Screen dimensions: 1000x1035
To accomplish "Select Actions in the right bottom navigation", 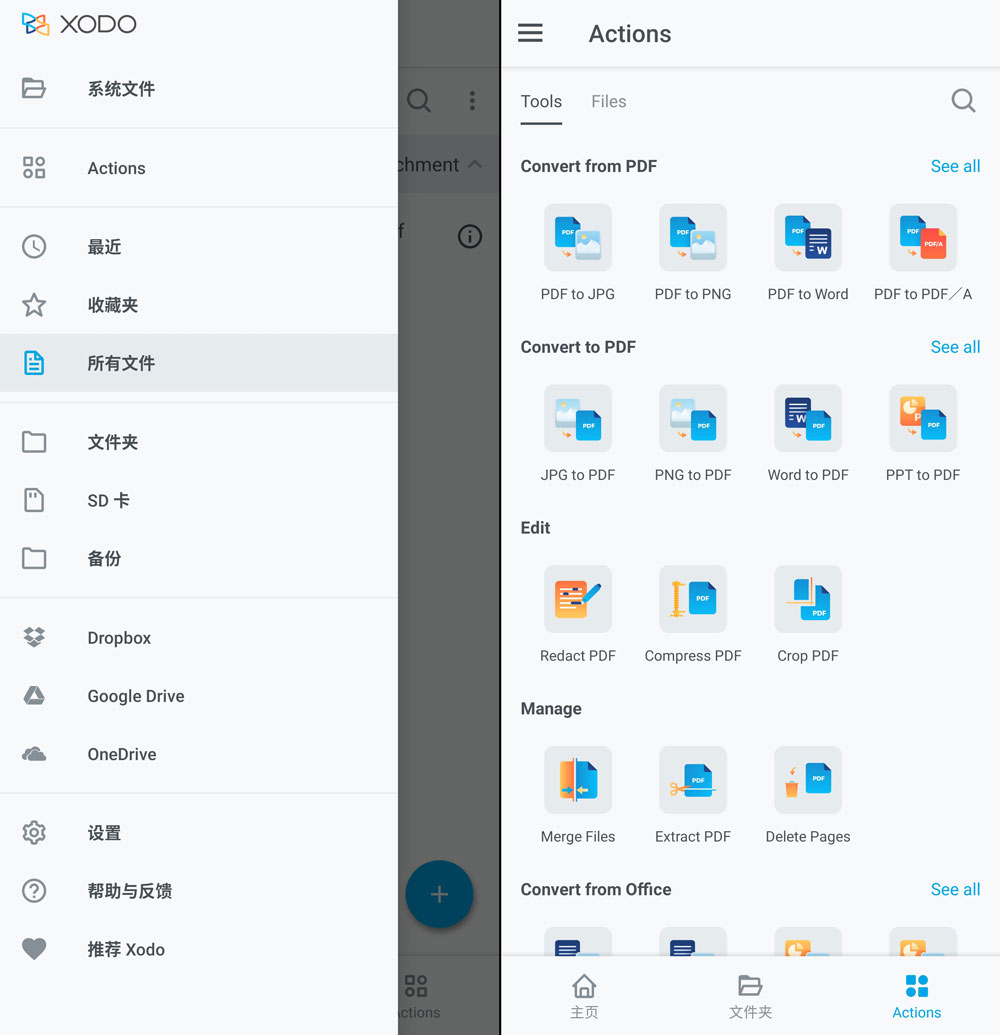I will point(917,996).
